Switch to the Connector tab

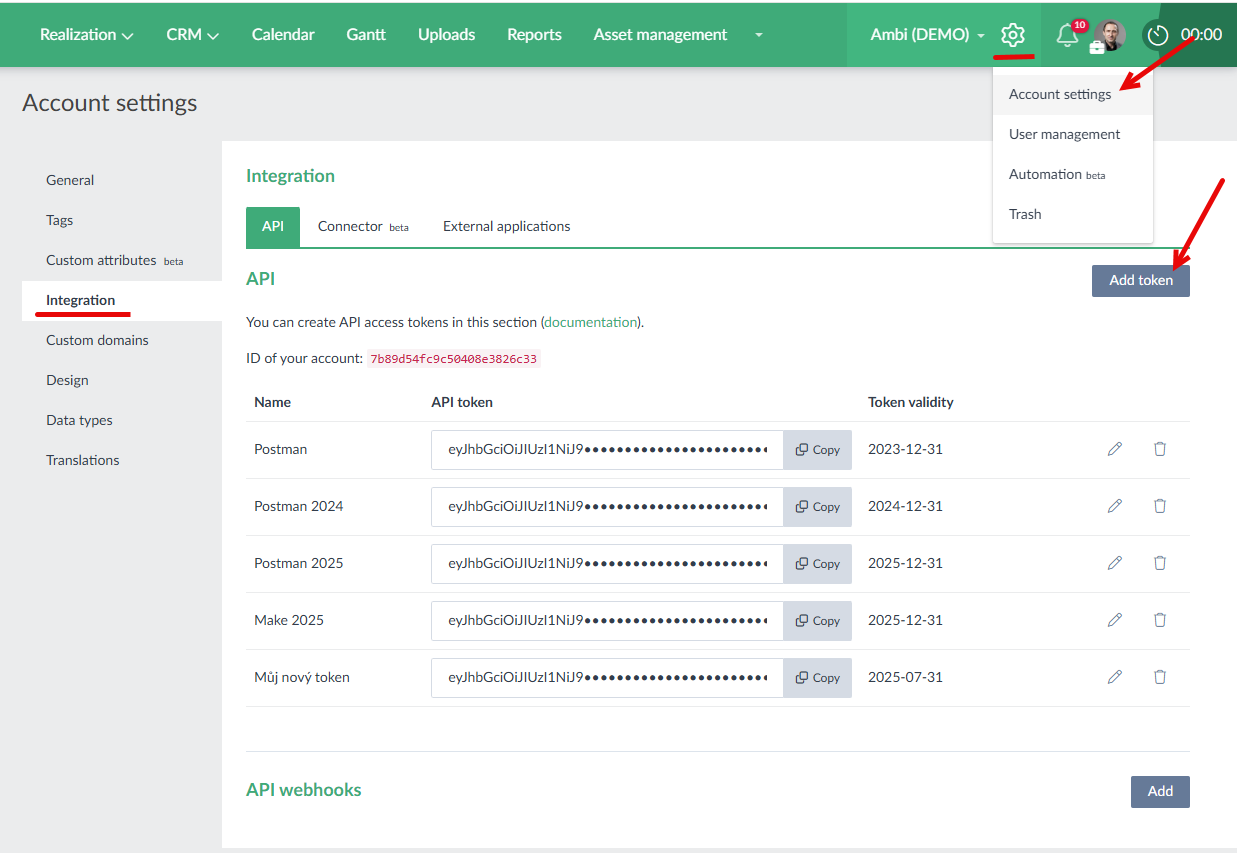pos(362,227)
